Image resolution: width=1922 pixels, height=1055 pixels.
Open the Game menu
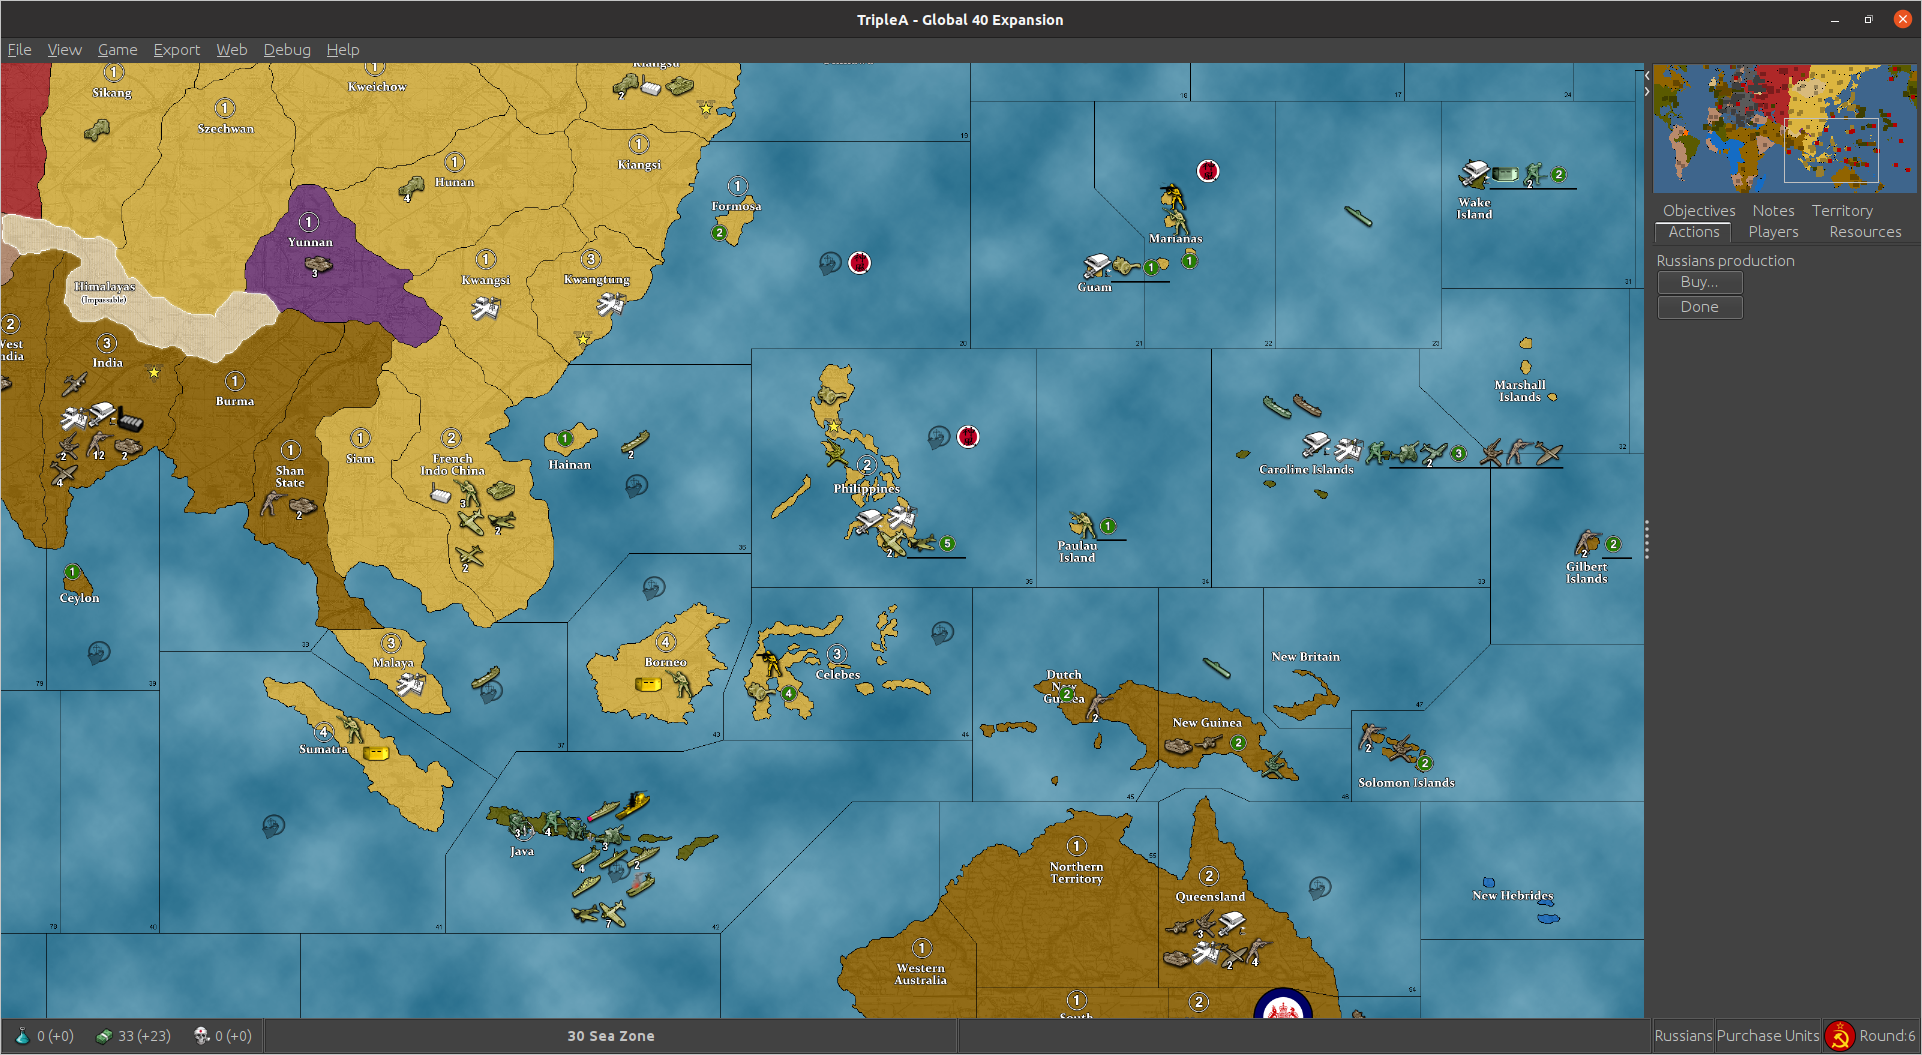(117, 49)
